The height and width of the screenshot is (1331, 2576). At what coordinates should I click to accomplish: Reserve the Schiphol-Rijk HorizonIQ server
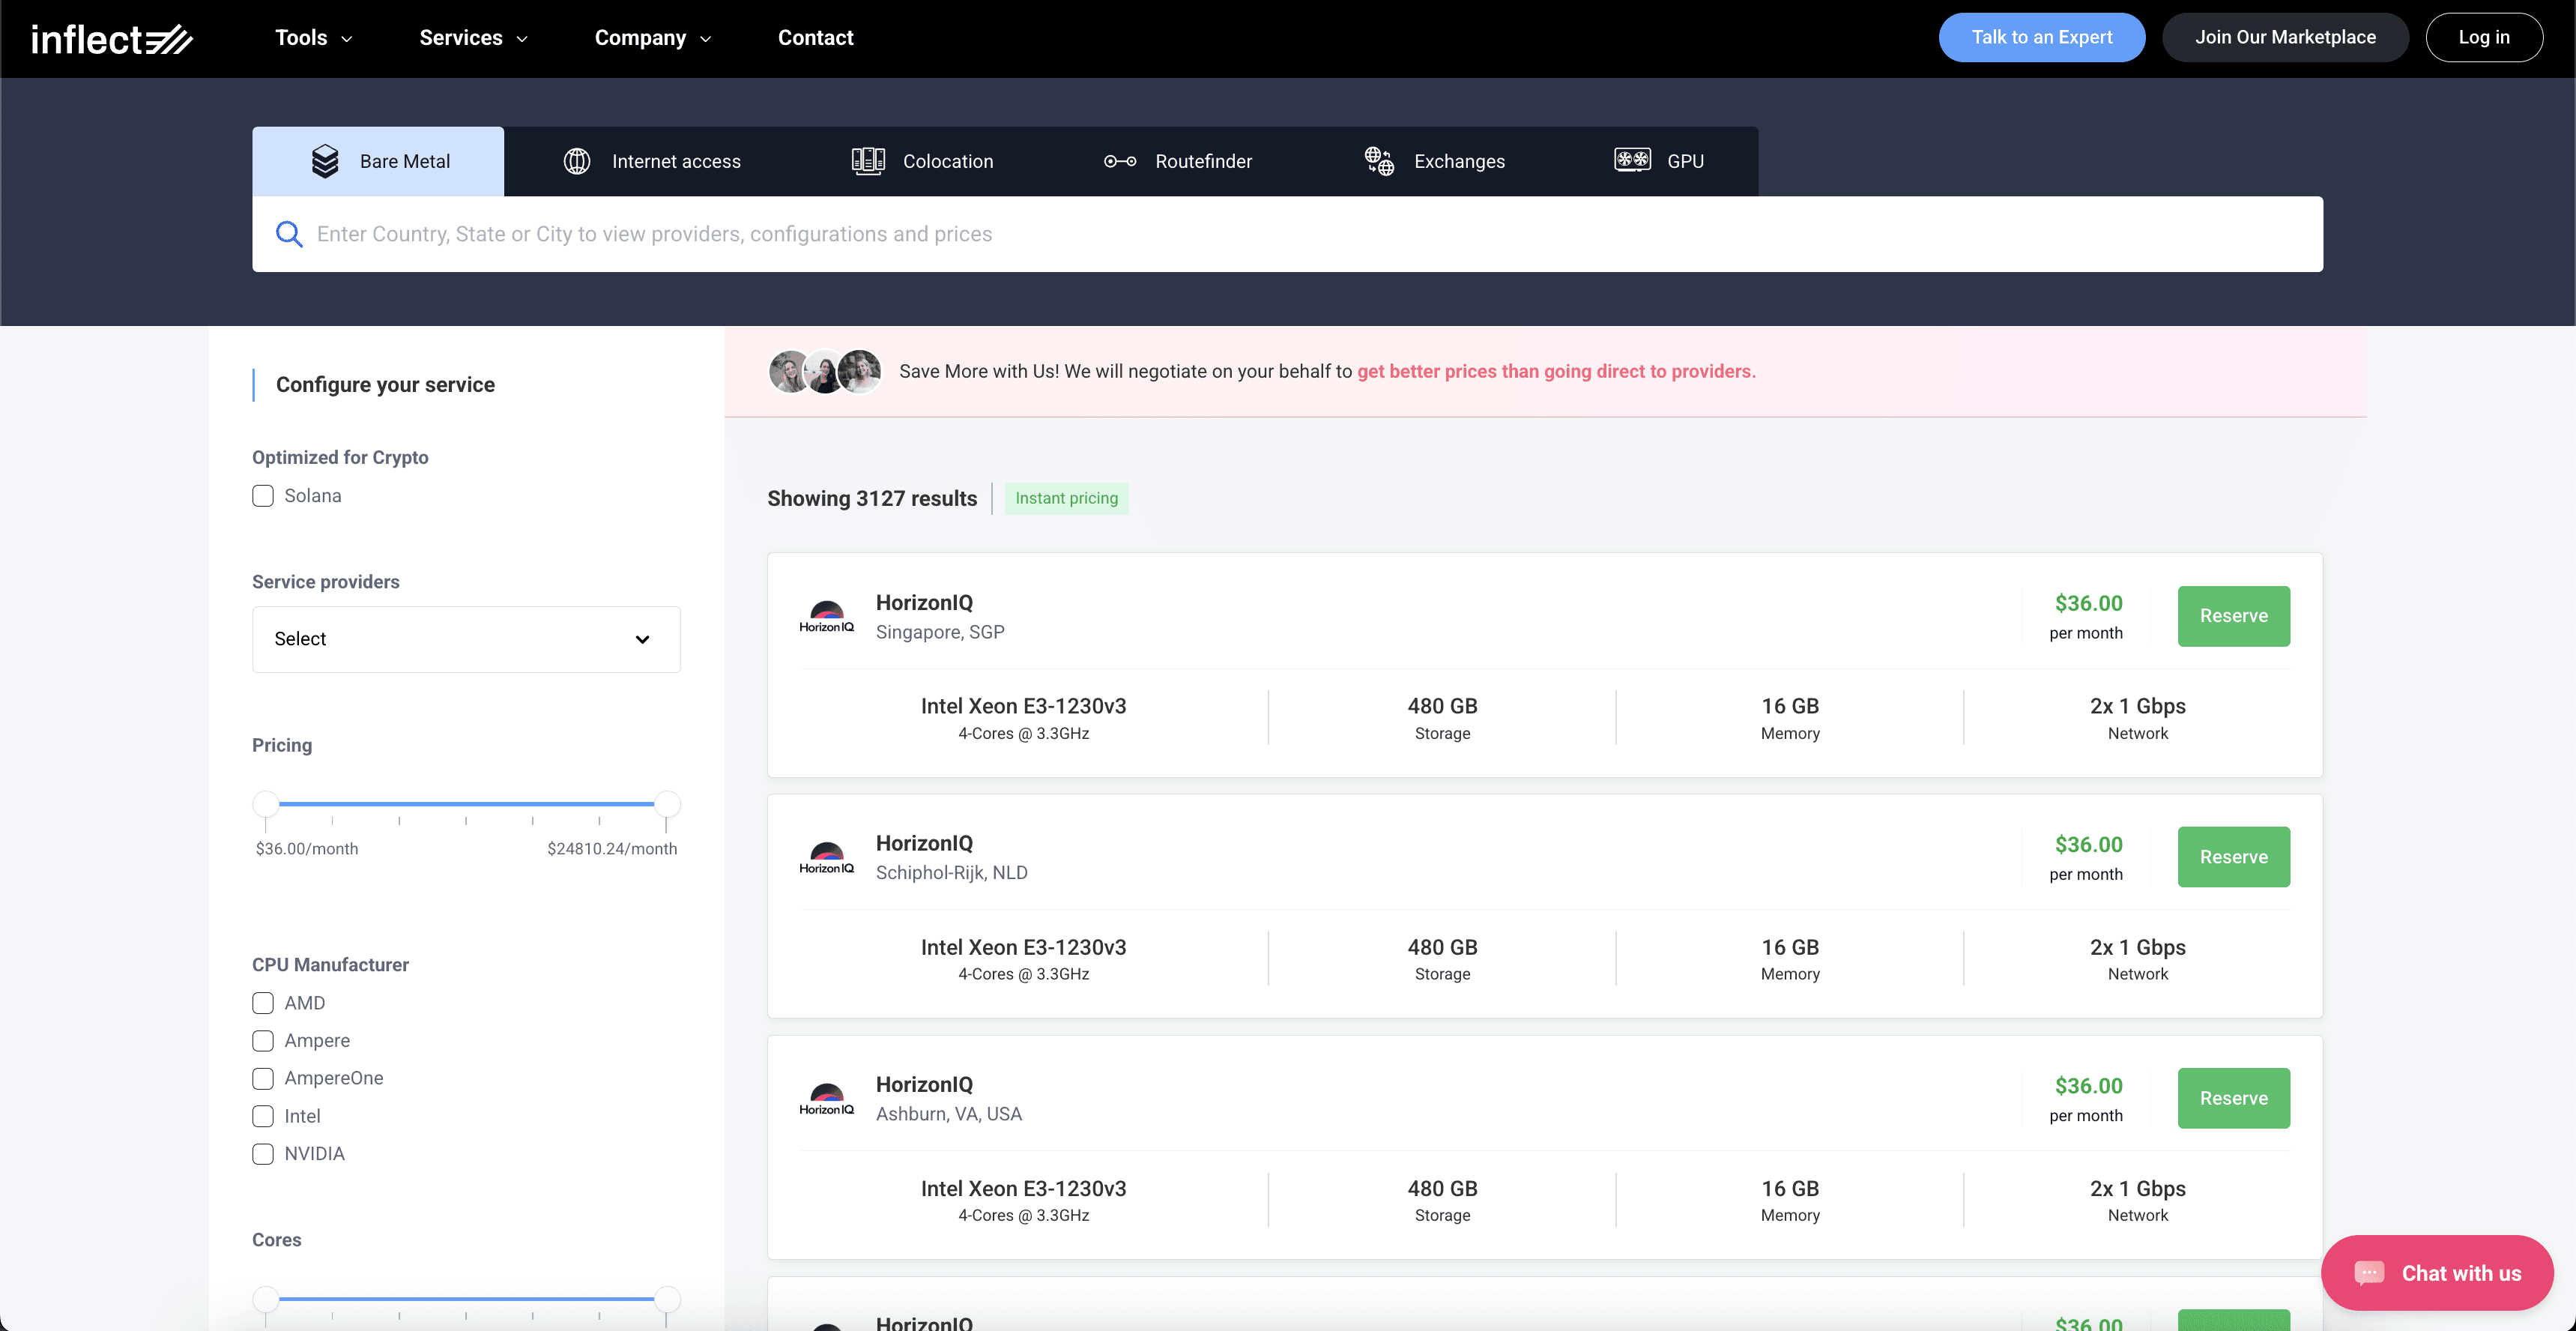click(x=2233, y=857)
